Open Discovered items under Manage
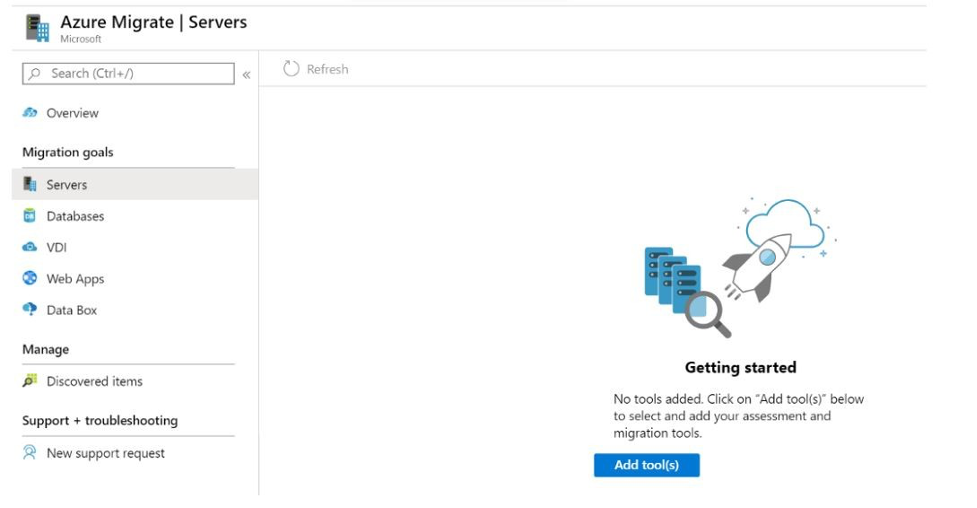This screenshot has width=977, height=508. pyautogui.click(x=95, y=381)
